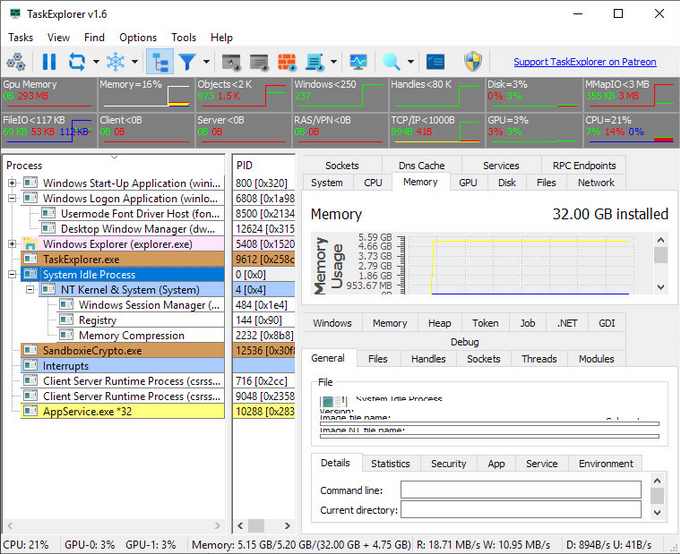Click the blue refresh arrows toolbar icon

pyautogui.click(x=77, y=62)
